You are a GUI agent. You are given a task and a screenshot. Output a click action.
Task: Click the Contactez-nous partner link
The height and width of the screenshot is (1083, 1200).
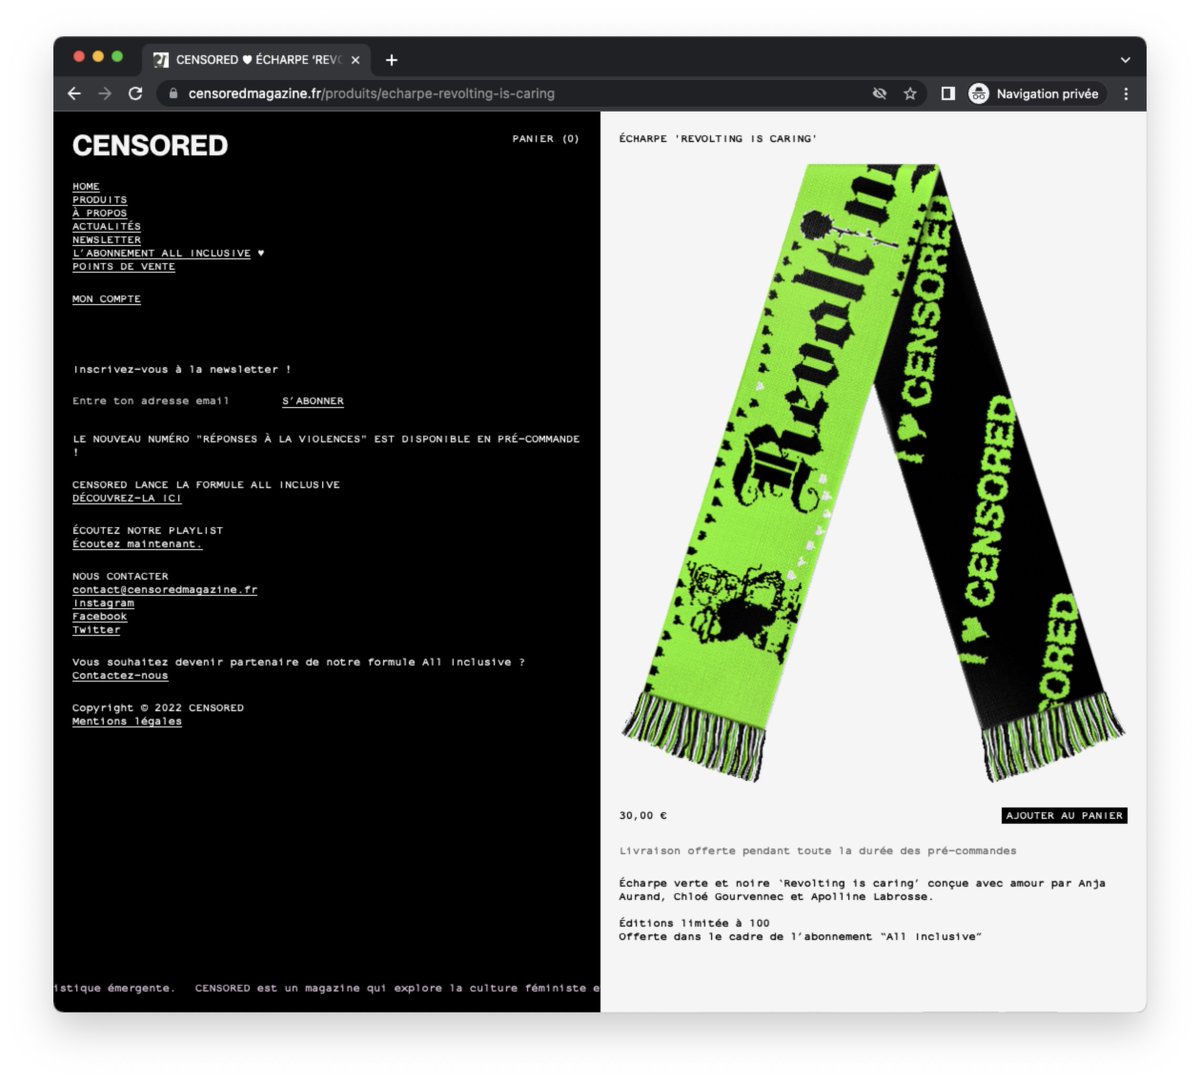(x=120, y=676)
